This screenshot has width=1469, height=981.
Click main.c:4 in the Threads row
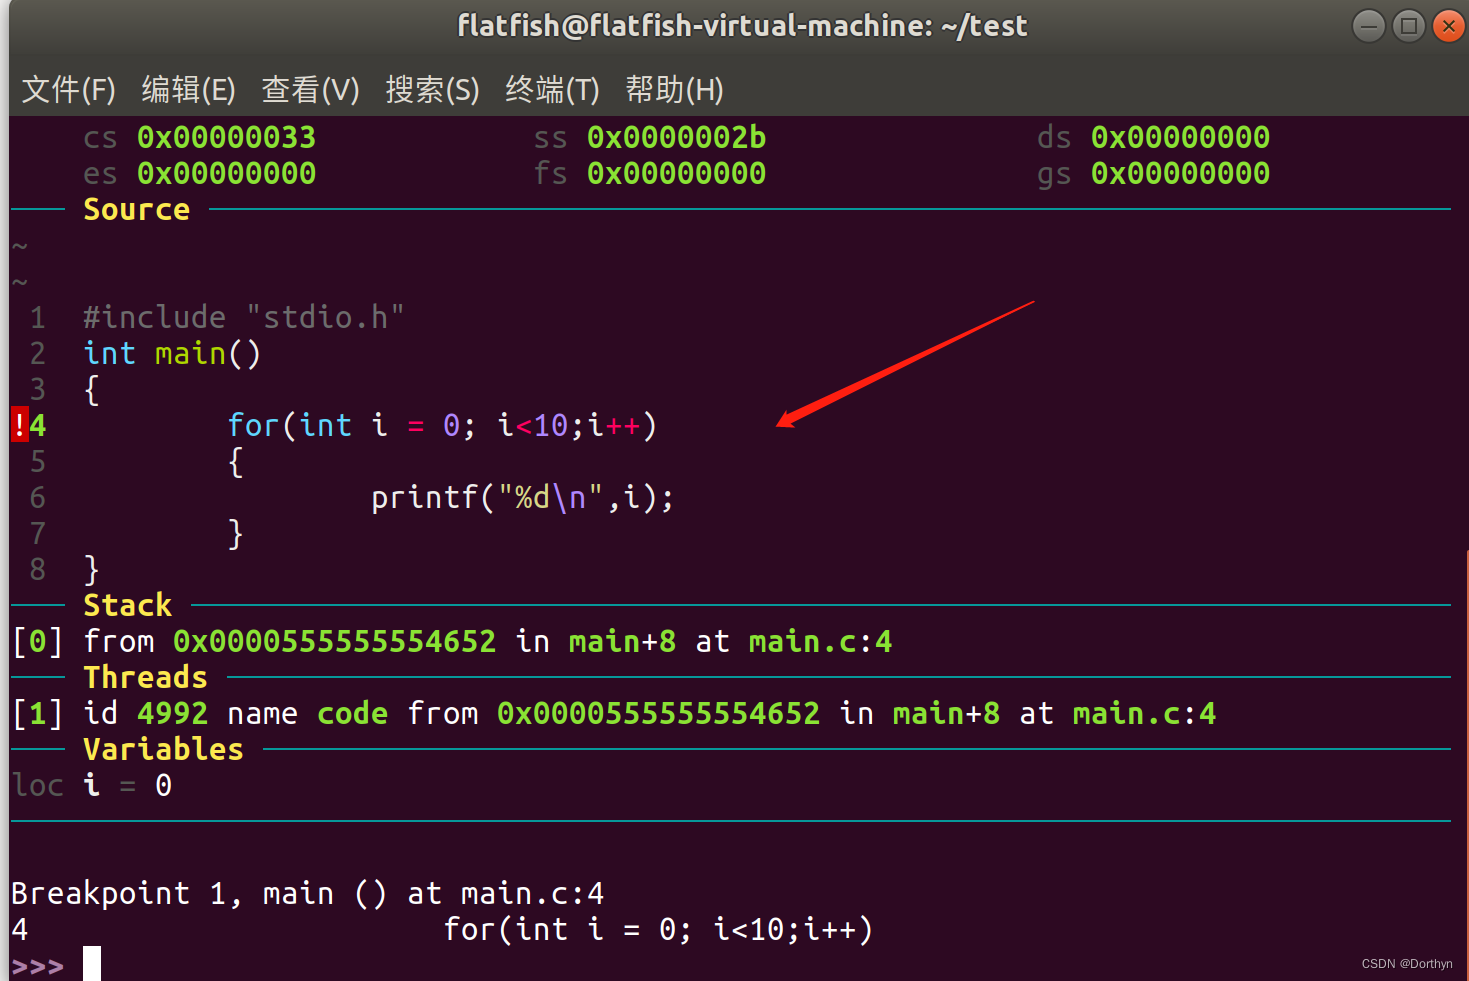1145,713
